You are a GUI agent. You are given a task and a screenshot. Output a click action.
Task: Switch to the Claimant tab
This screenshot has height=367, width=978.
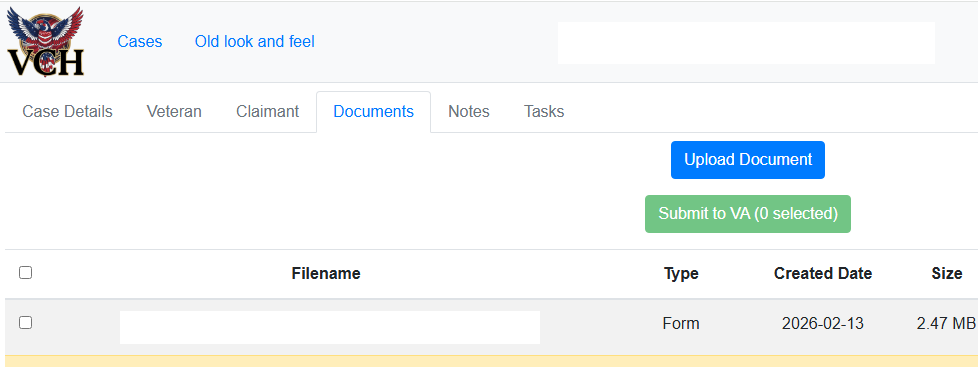click(268, 112)
